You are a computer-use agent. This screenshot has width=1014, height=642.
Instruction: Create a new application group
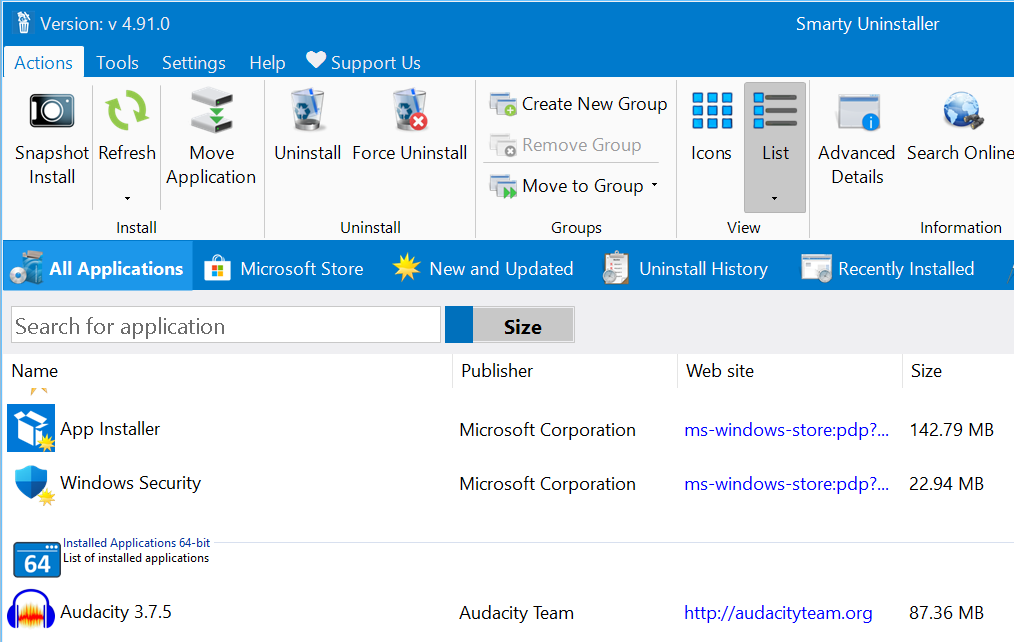click(578, 103)
